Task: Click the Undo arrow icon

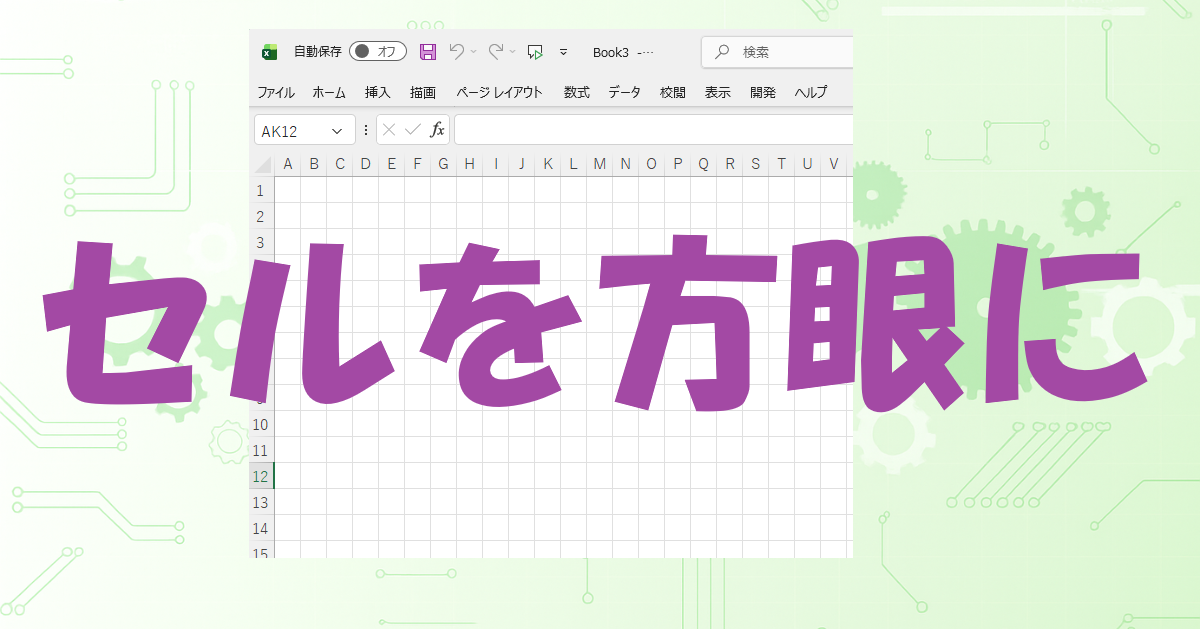Action: click(457, 52)
